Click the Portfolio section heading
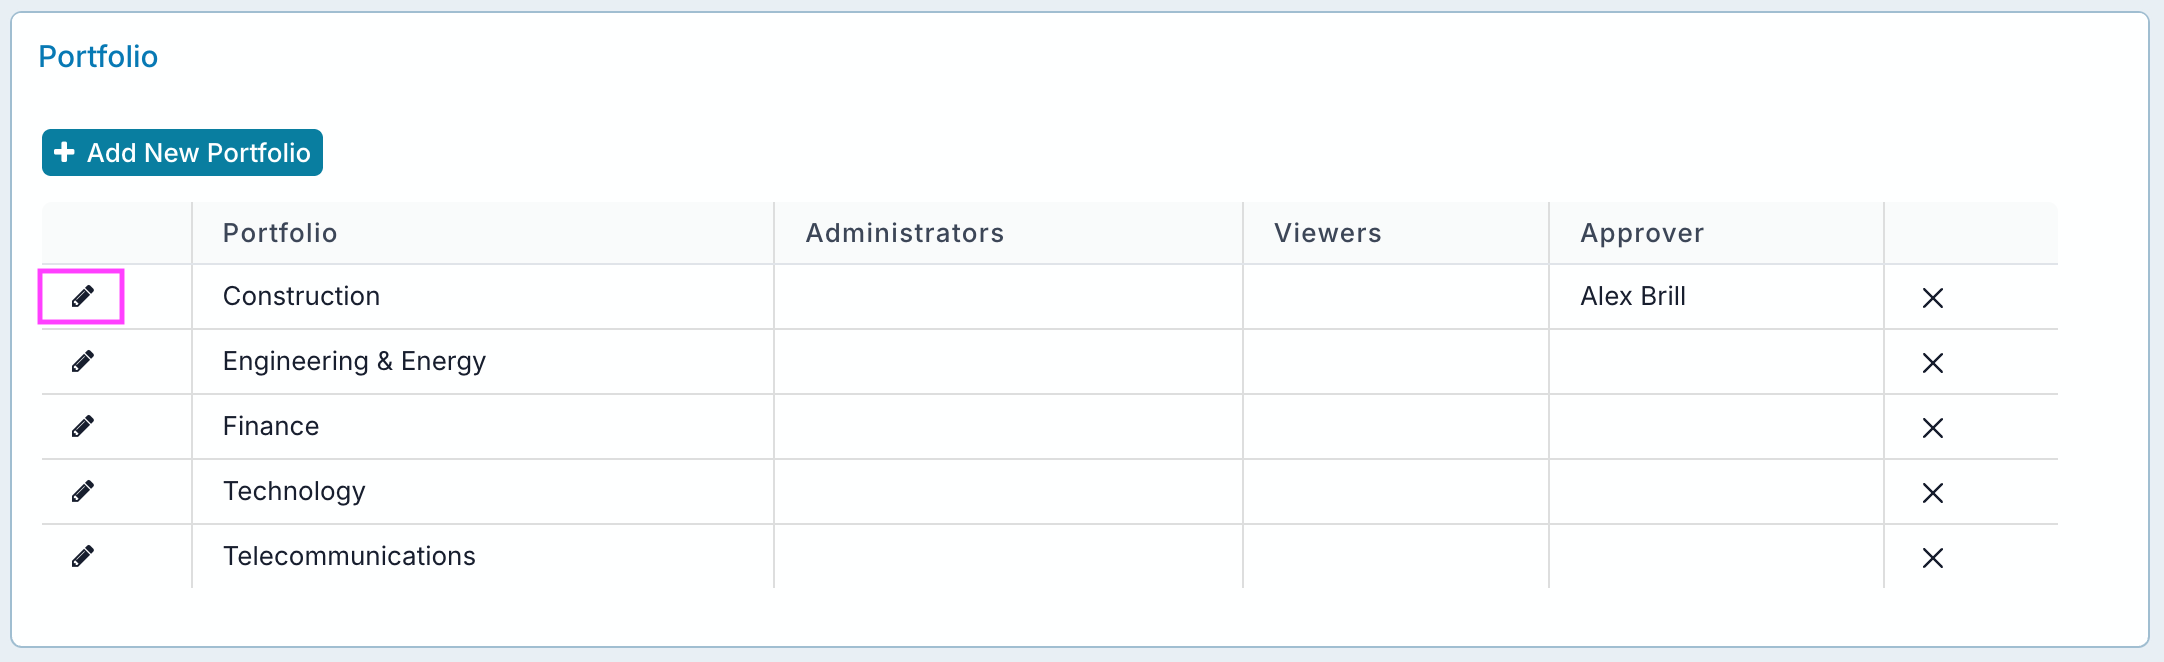This screenshot has width=2164, height=662. pos(98,57)
